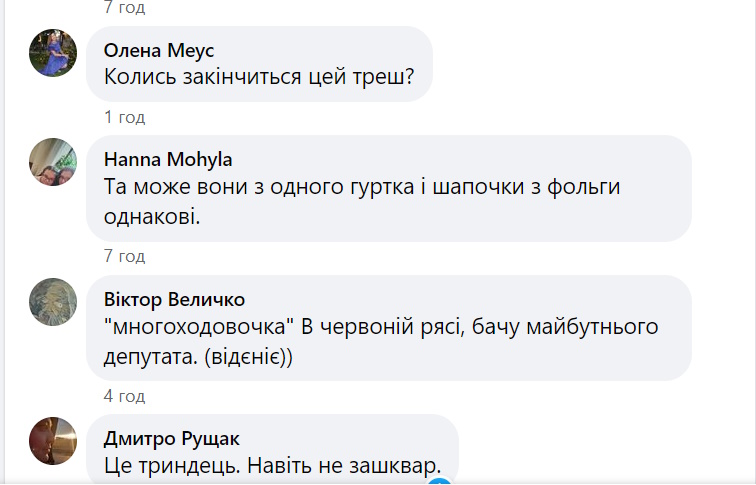This screenshot has height=485, width=756.
Task: Open the Віктор Величко name link
Action: 174,298
